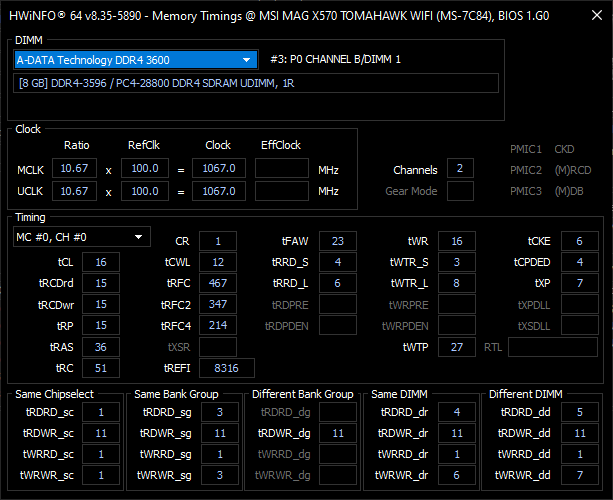
Task: Click the '#3: P0 CHANNEL B/DIMM 1' label
Action: (335, 59)
